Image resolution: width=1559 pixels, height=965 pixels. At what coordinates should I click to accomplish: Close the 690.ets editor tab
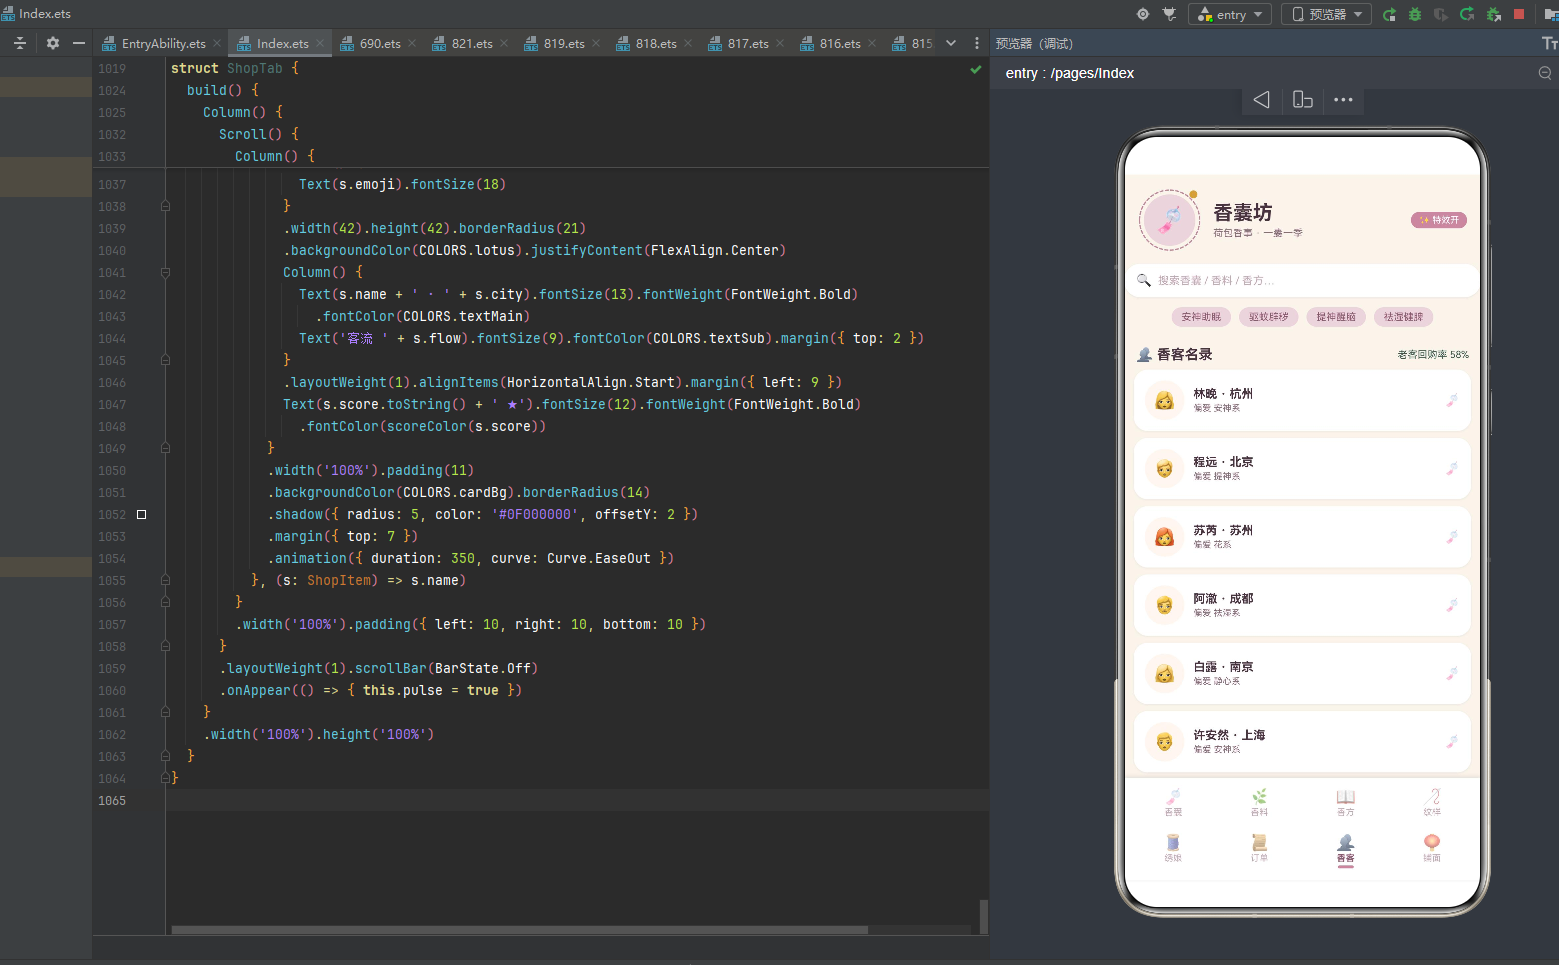click(x=412, y=43)
